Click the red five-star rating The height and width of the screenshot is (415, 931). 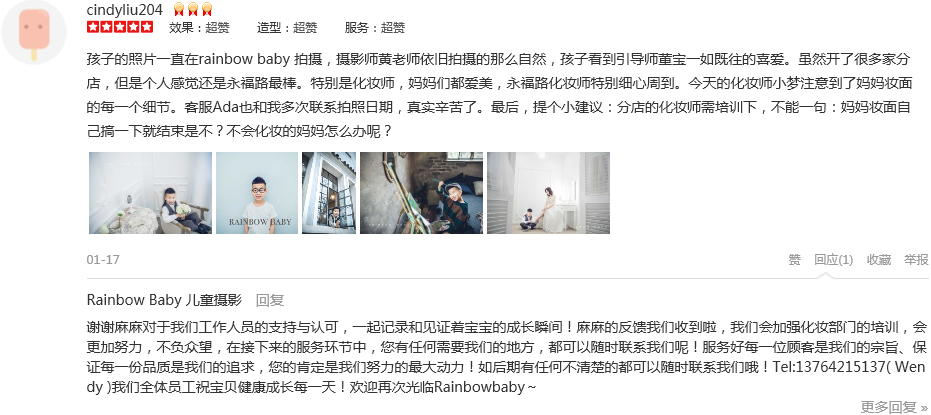pos(120,27)
